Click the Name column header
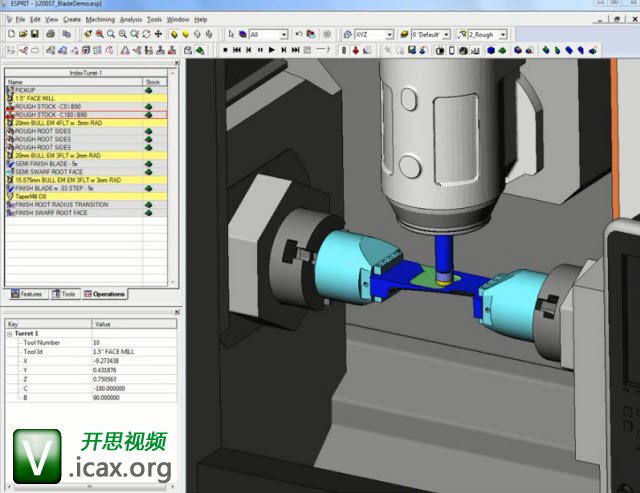The image size is (640, 493). [73, 82]
